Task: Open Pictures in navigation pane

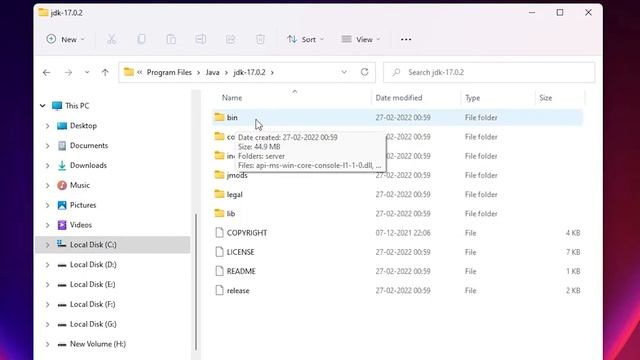Action: (83, 205)
